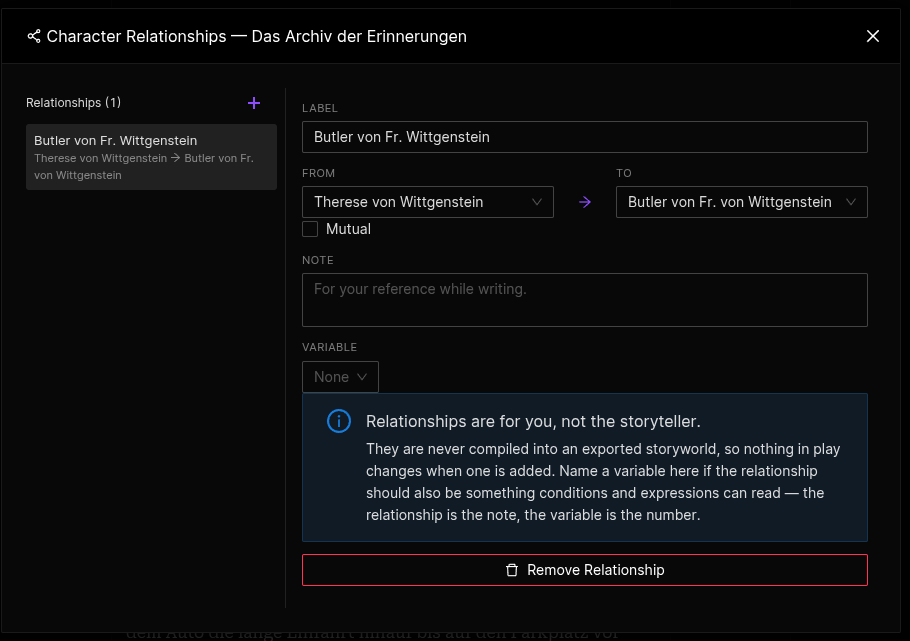Close the Character Relationships dialog

pos(872,36)
